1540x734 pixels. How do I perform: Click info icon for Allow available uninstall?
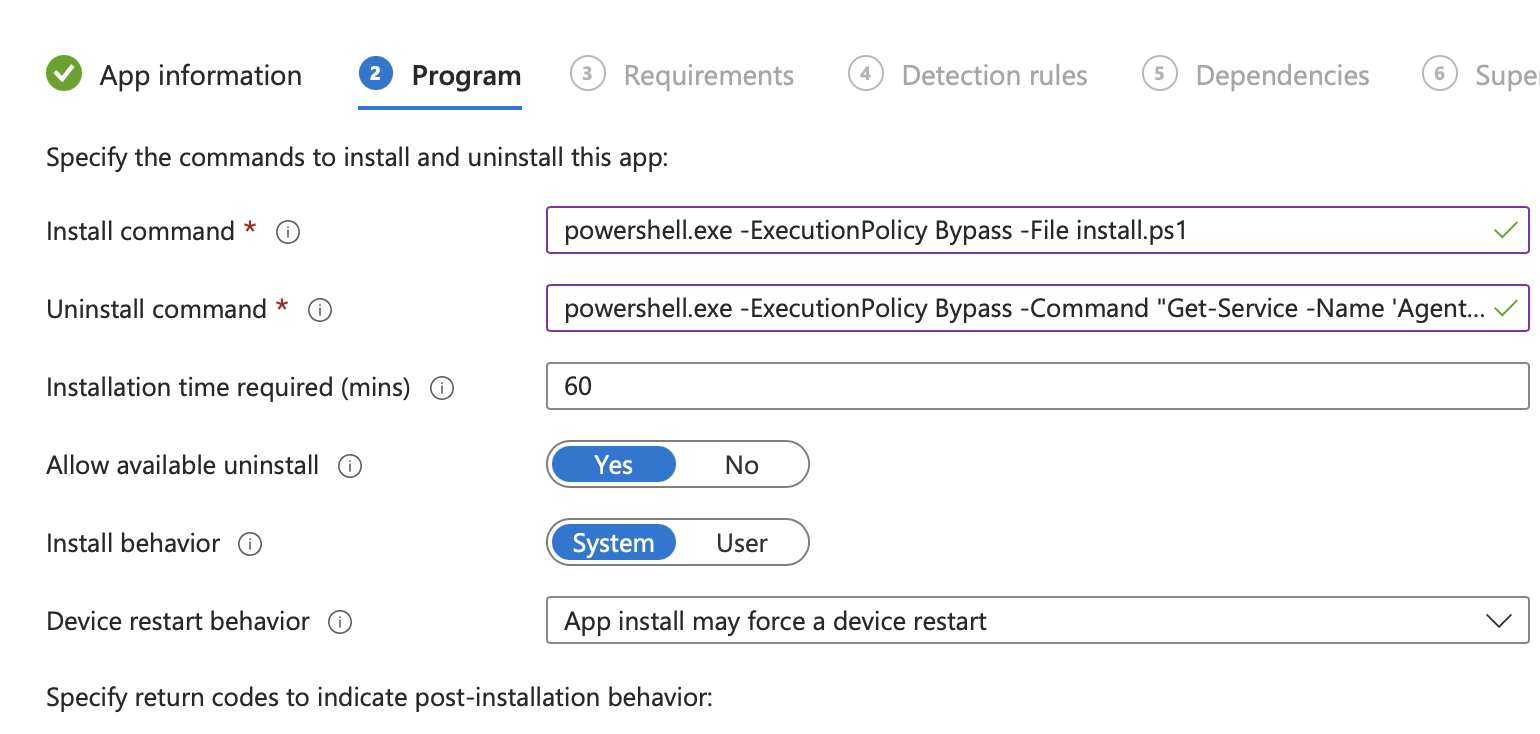[349, 466]
